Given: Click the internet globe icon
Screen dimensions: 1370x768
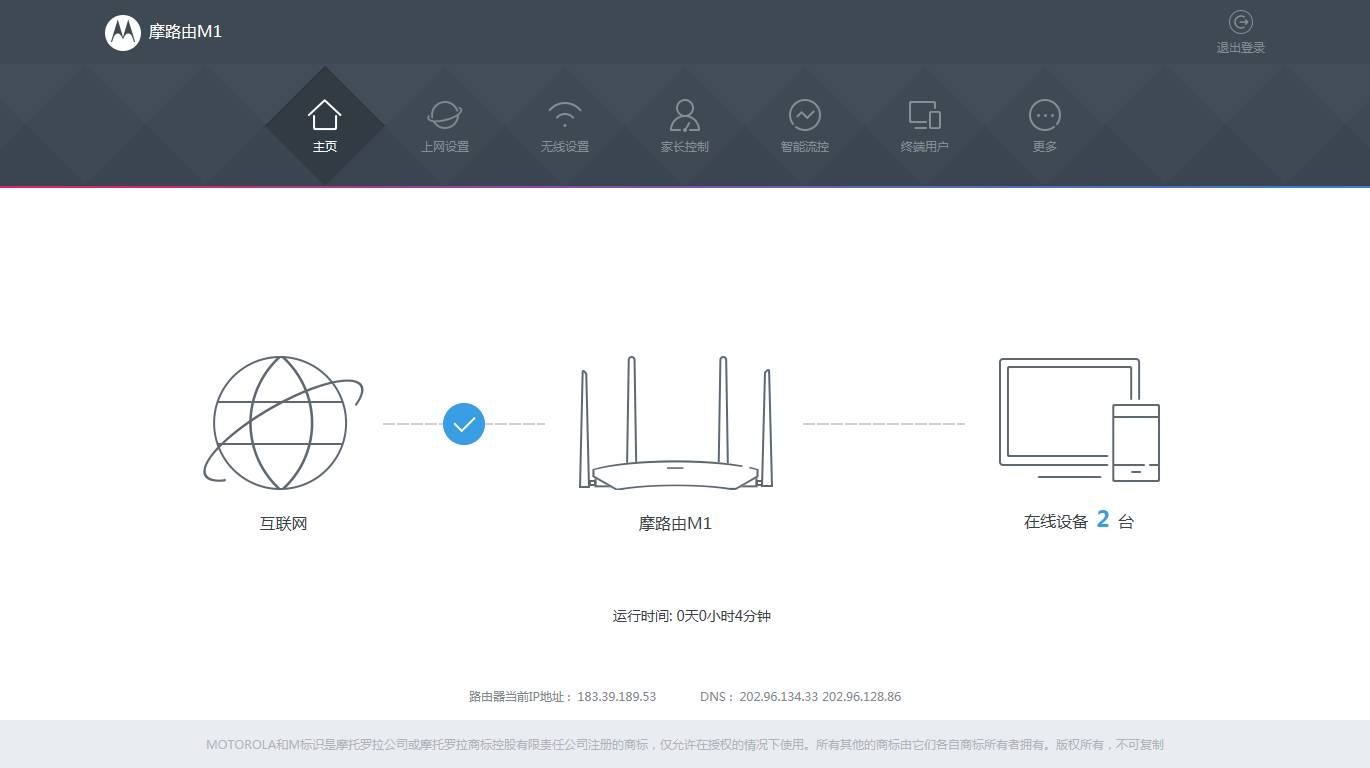Looking at the screenshot, I should (x=282, y=423).
